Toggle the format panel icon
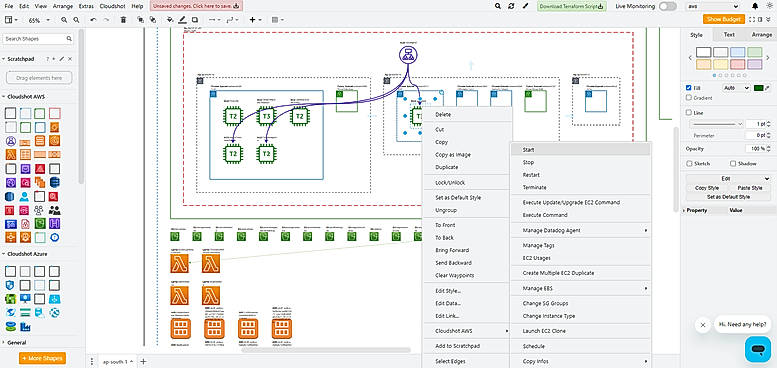777x368 pixels. coord(761,19)
